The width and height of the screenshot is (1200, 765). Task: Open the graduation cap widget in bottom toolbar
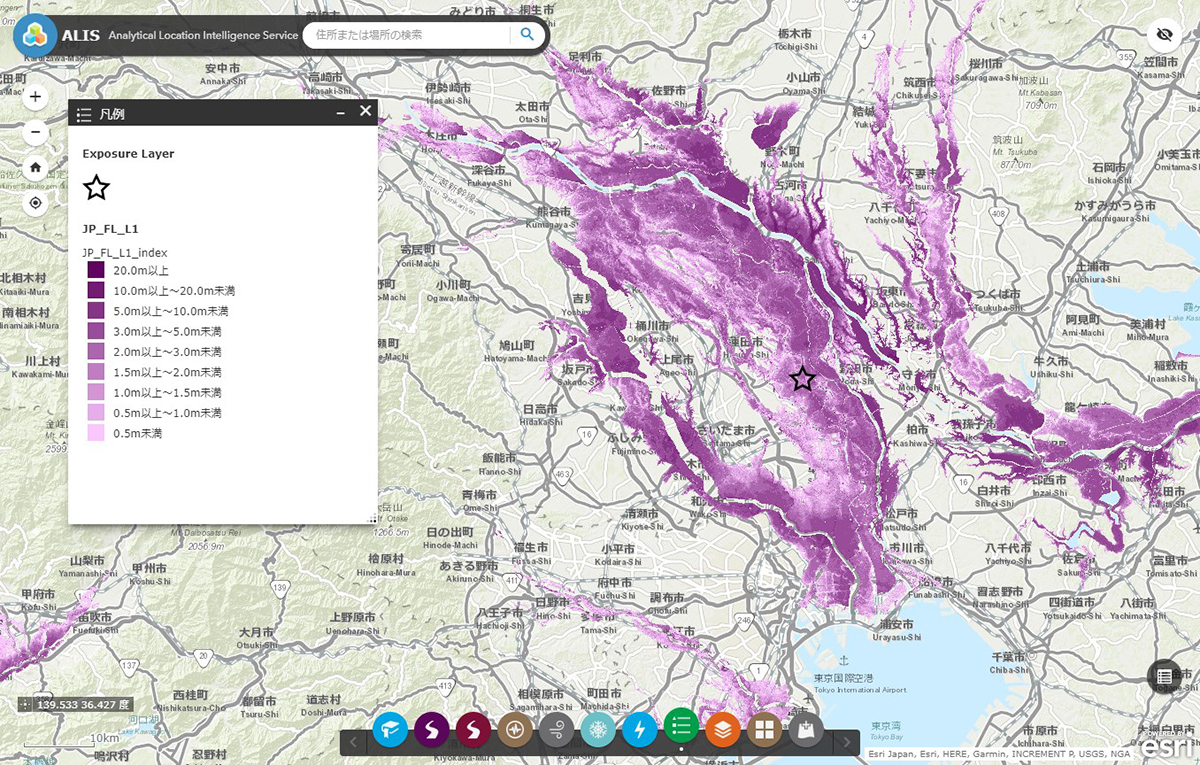point(390,729)
